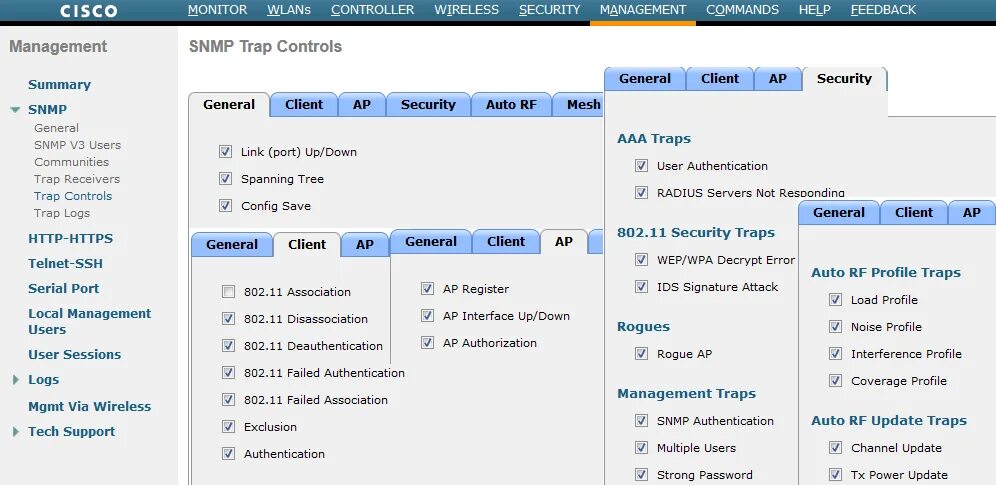Toggle the Channel Update checkbox

[x=835, y=448]
